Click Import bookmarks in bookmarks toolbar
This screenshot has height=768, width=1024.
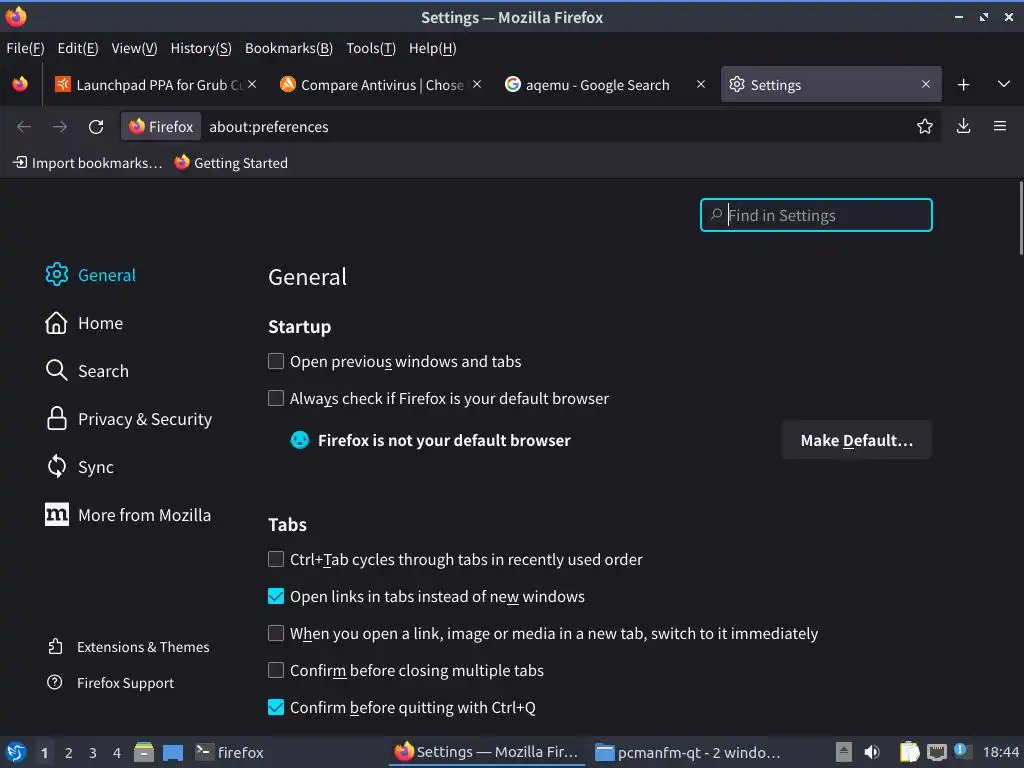point(88,163)
